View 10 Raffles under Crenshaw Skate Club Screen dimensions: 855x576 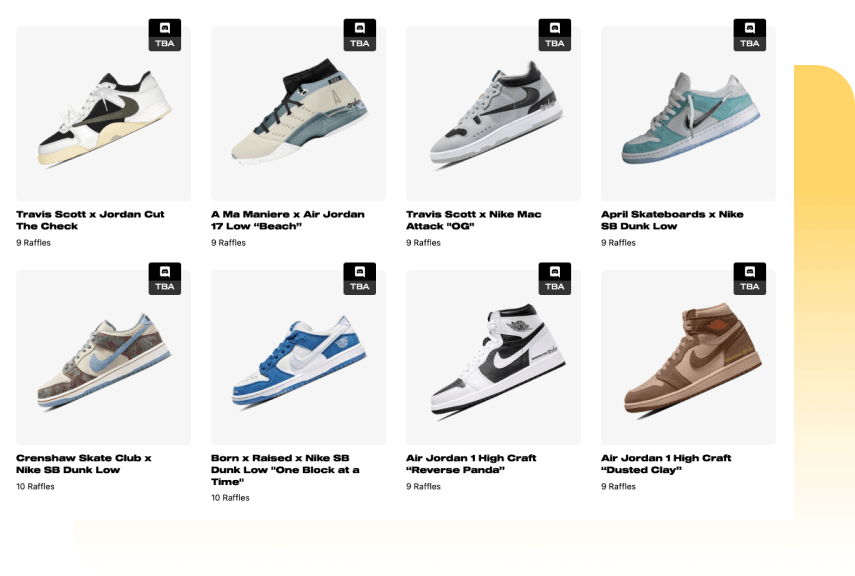click(x=35, y=487)
